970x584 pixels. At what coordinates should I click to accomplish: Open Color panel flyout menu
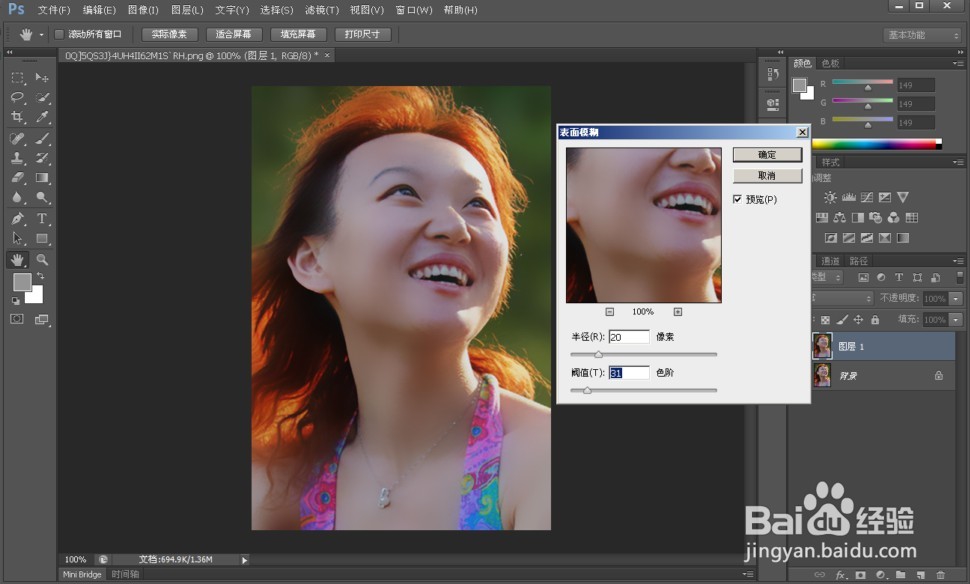(958, 63)
